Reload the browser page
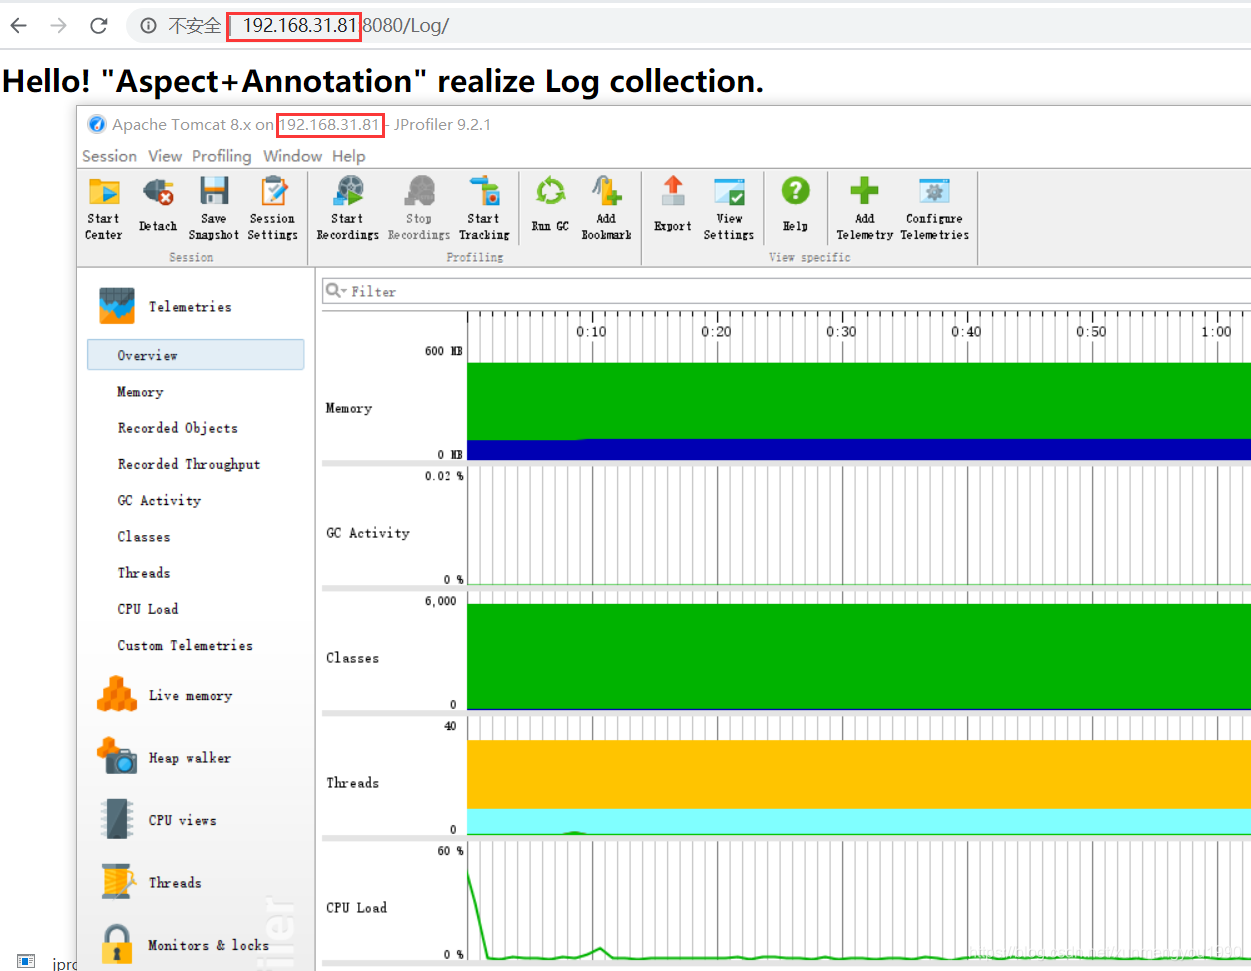The height and width of the screenshot is (971, 1251). pos(98,26)
